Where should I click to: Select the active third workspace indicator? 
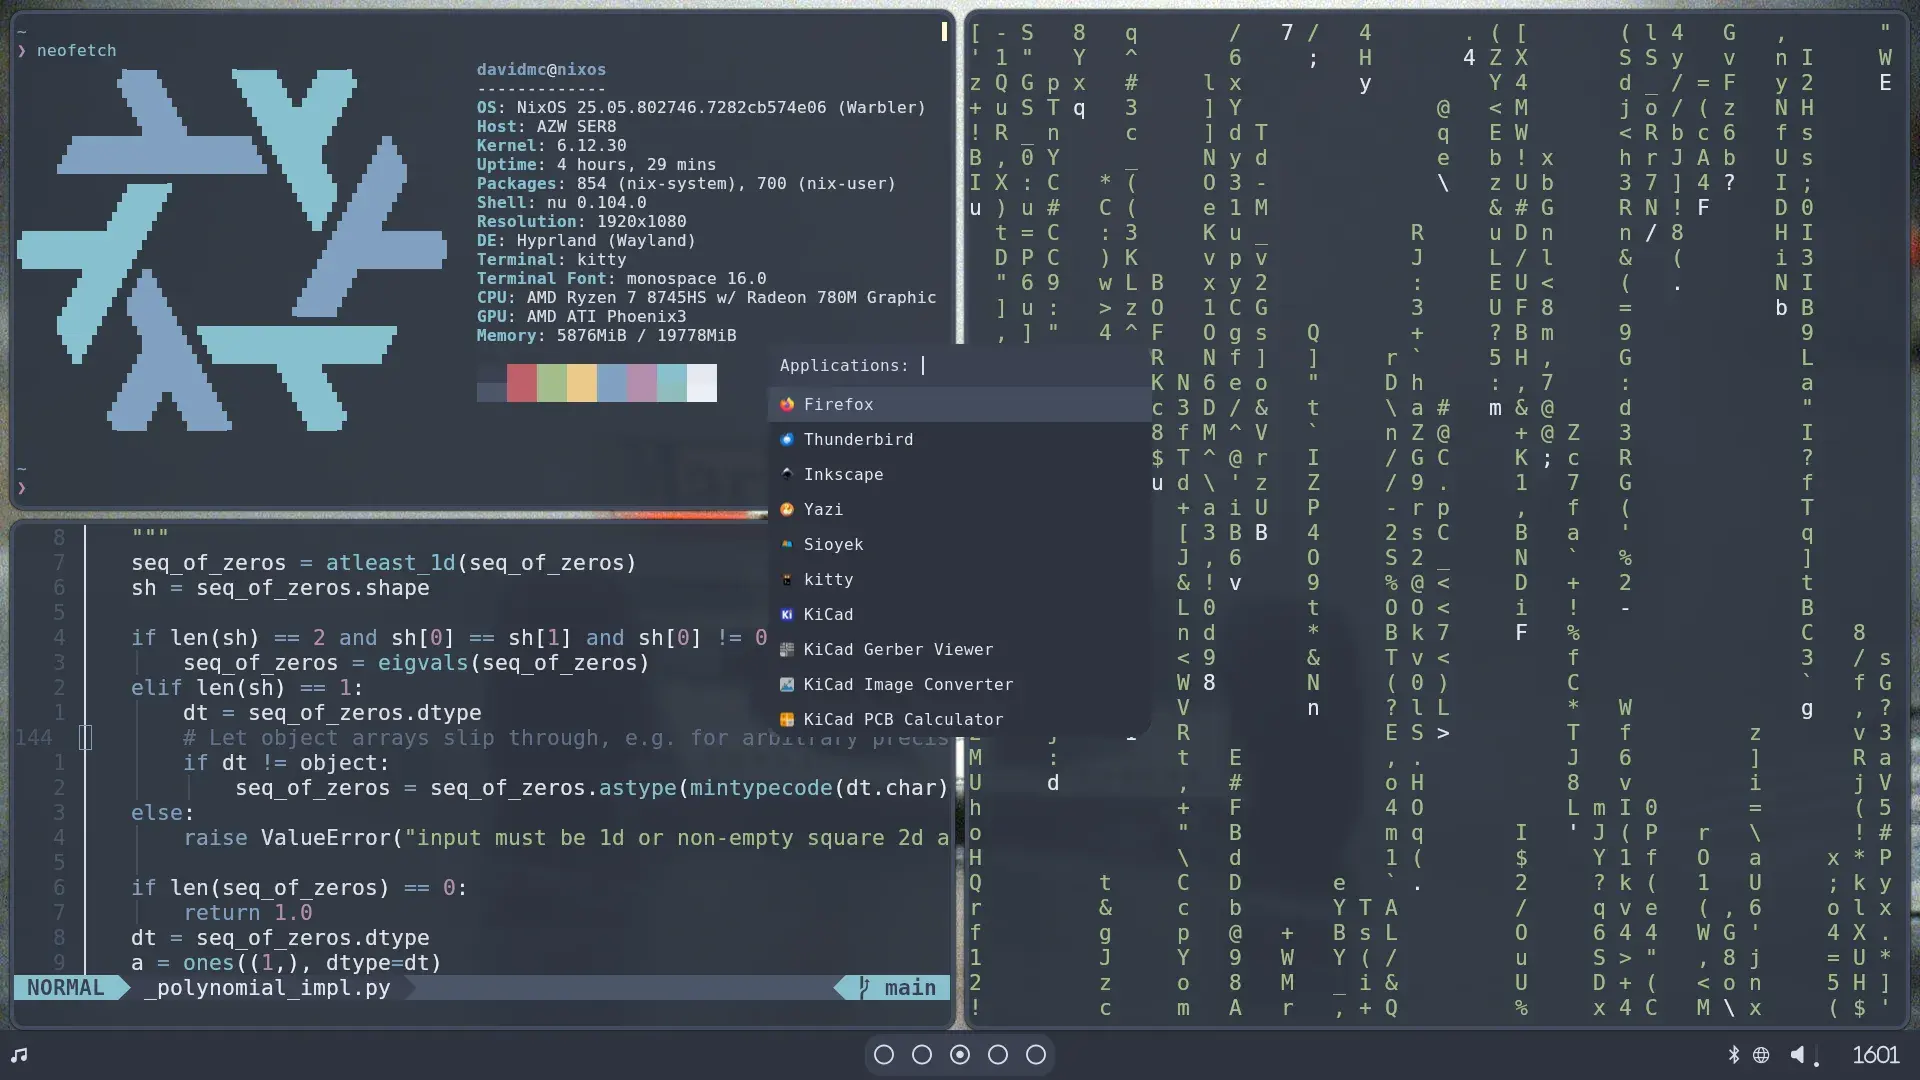point(960,1054)
